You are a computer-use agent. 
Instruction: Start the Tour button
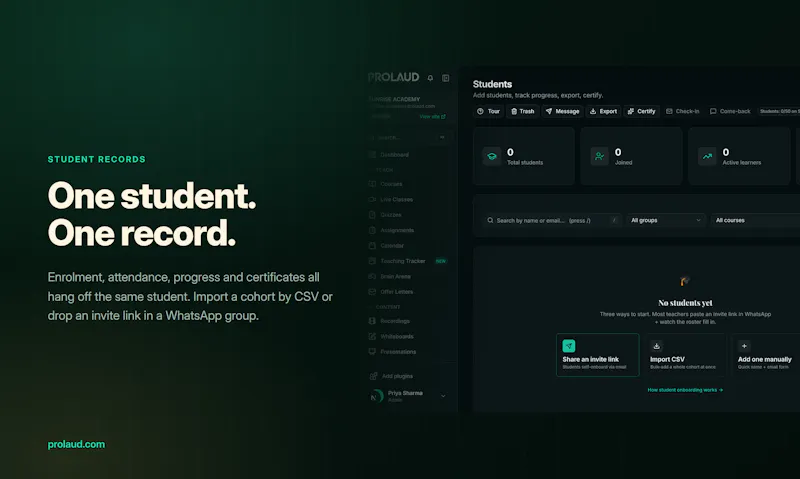(x=488, y=111)
